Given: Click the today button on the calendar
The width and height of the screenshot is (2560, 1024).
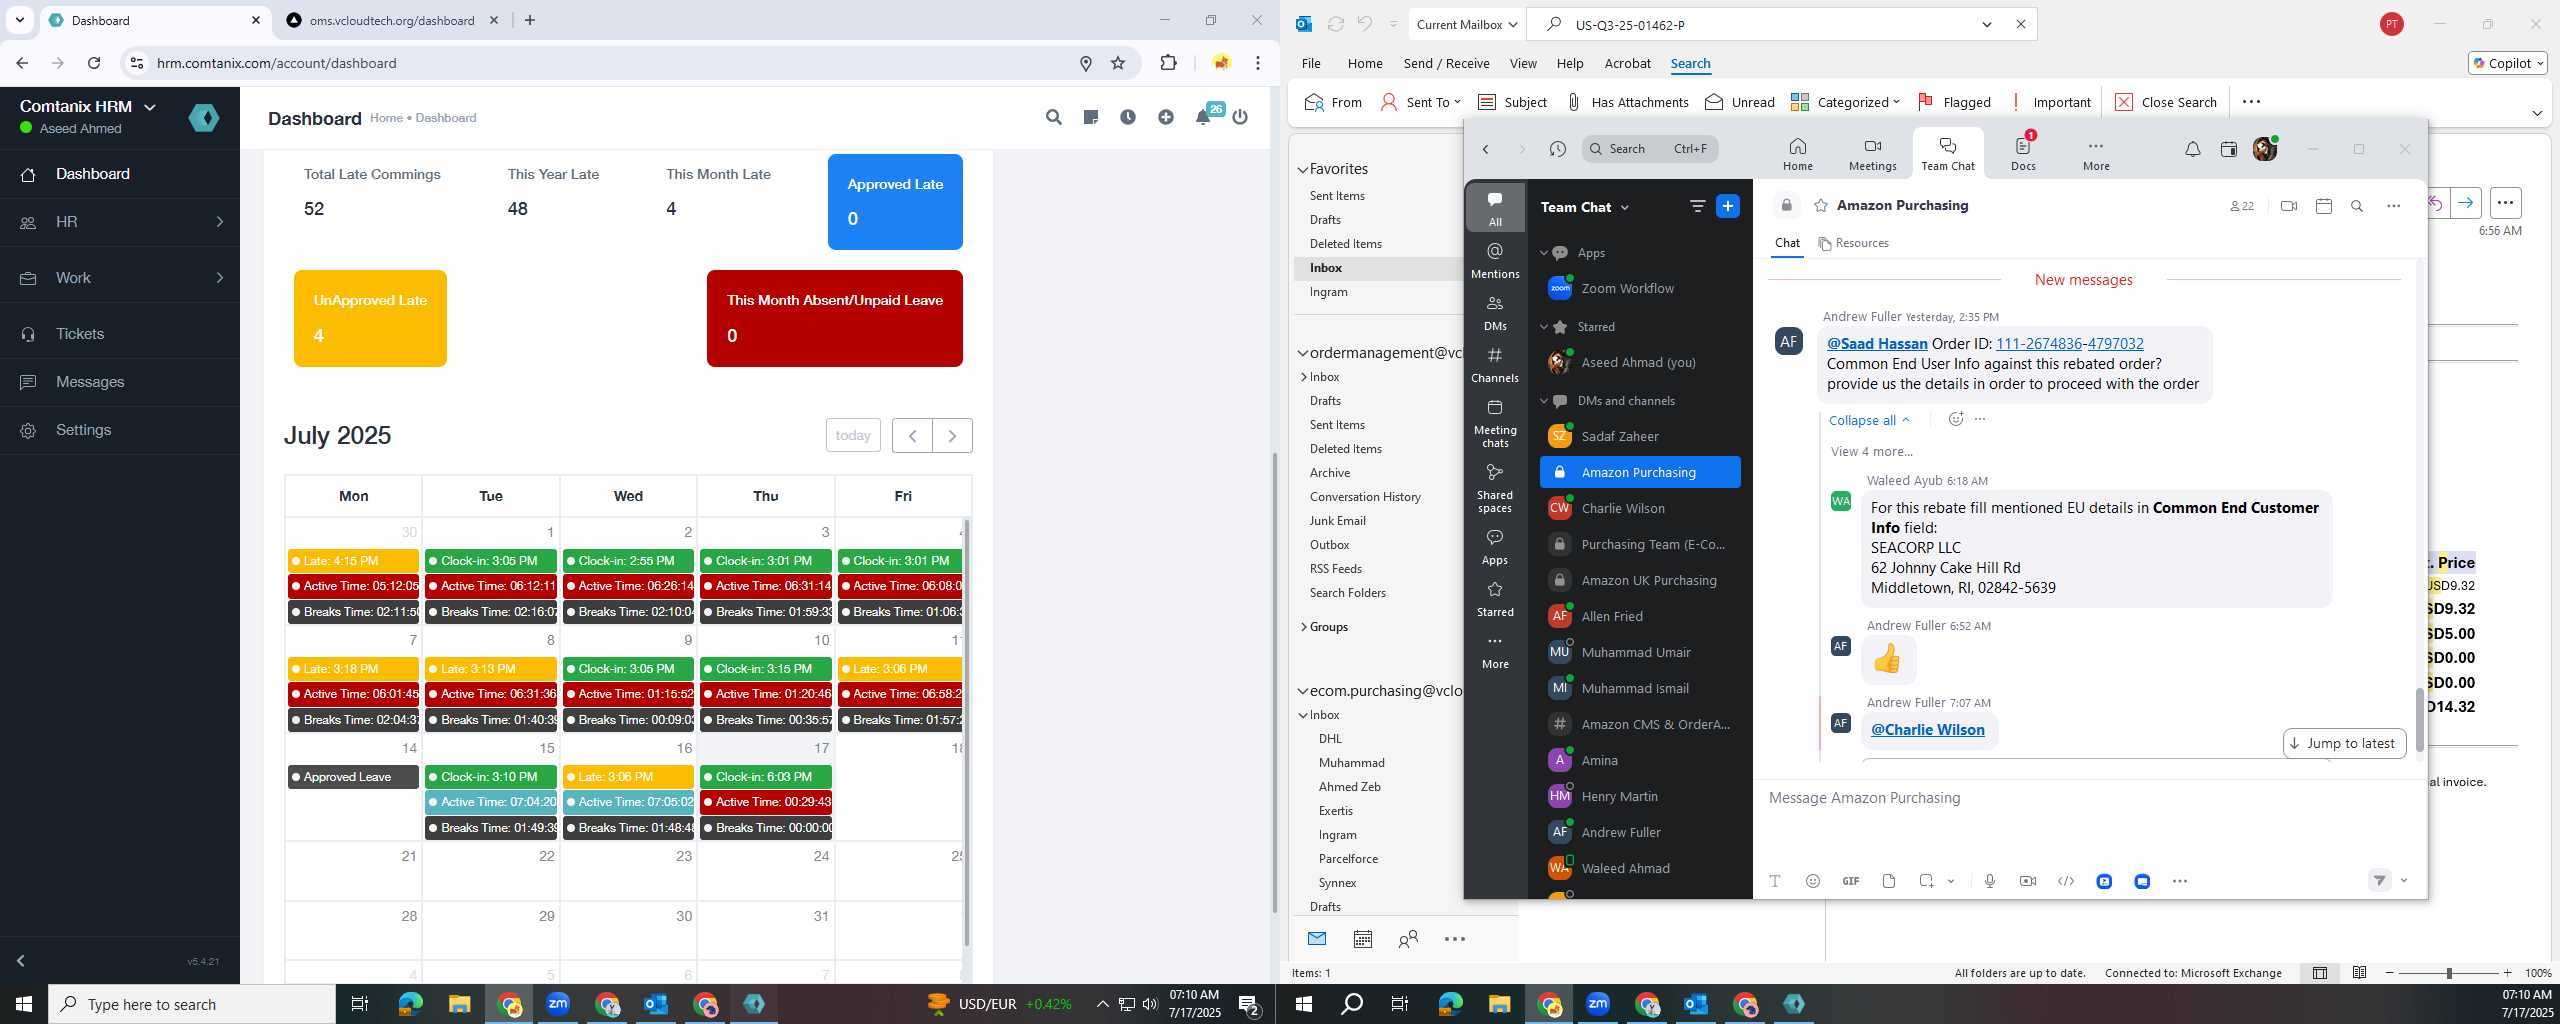Looking at the screenshot, I should coord(853,435).
